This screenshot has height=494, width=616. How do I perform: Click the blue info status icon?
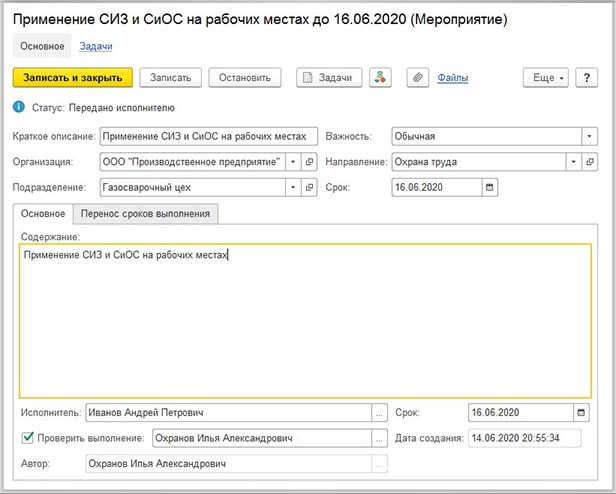point(18,107)
